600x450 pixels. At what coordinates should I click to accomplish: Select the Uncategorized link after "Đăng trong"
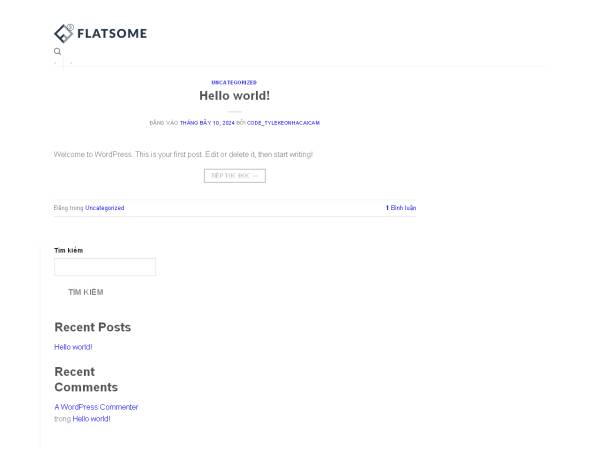point(105,208)
